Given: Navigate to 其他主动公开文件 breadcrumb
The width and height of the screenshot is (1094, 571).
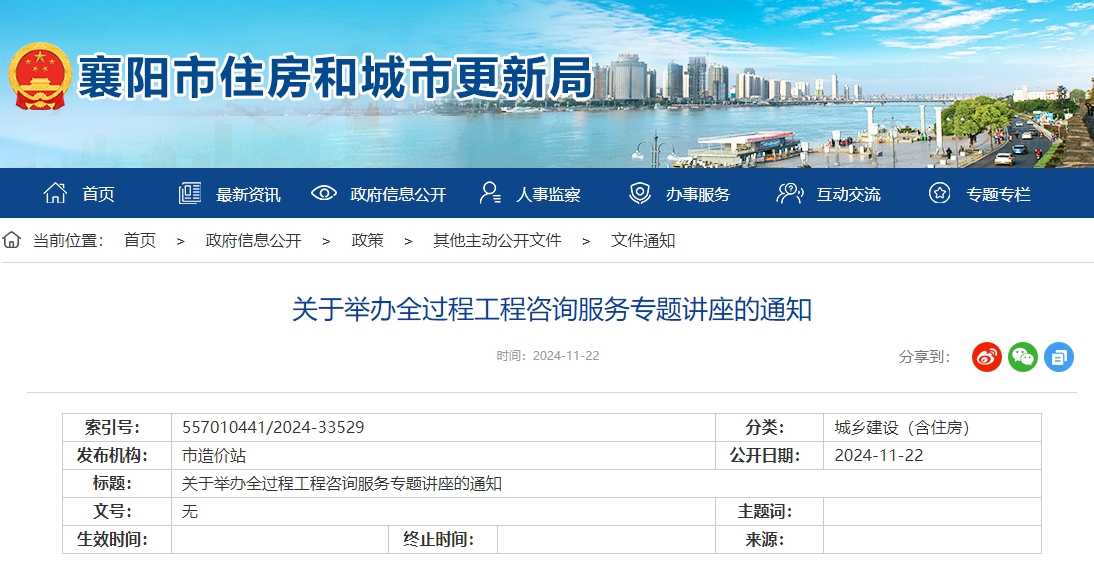Looking at the screenshot, I should pos(497,241).
